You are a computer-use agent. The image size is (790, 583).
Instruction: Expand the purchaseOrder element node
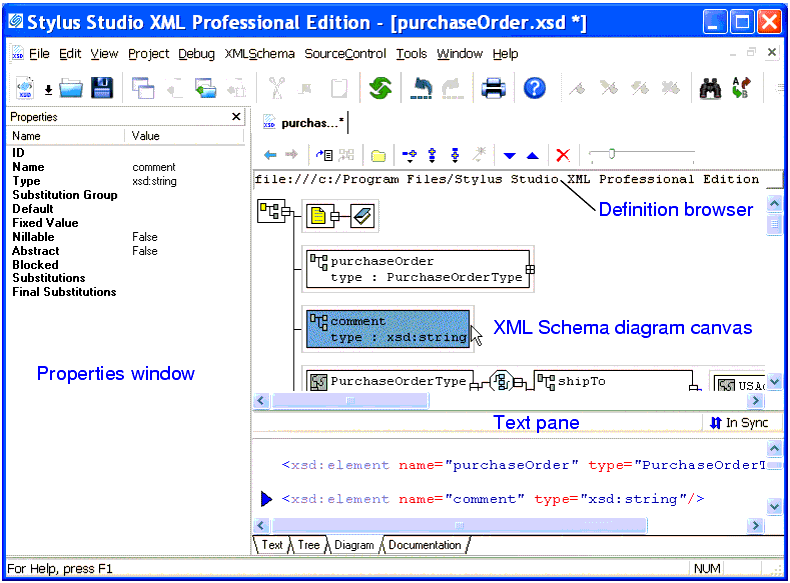(x=531, y=269)
